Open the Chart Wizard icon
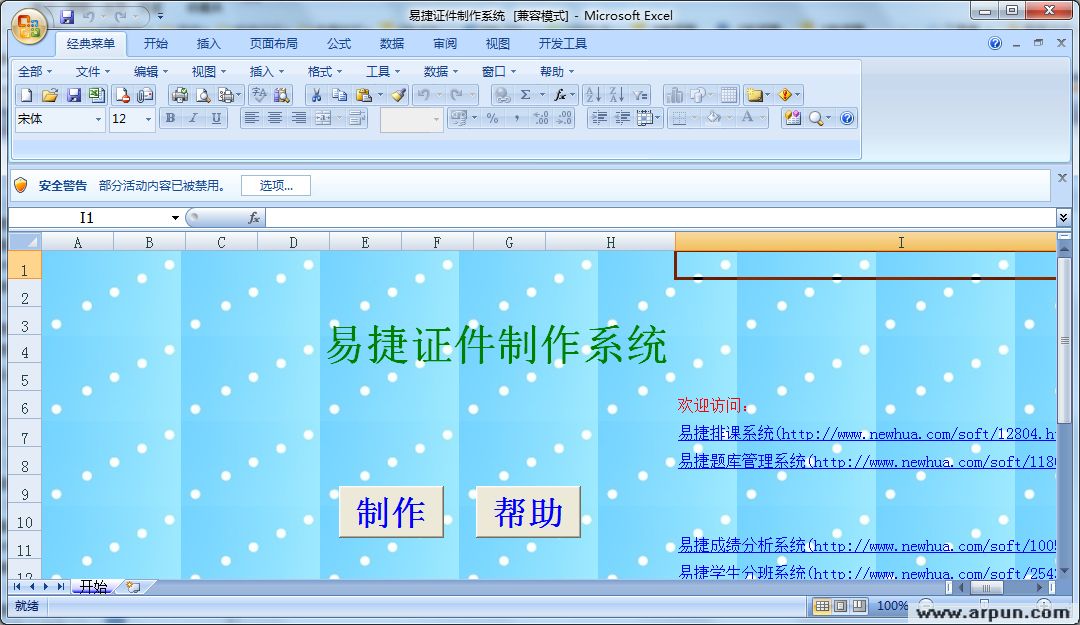This screenshot has width=1080, height=625. point(678,94)
